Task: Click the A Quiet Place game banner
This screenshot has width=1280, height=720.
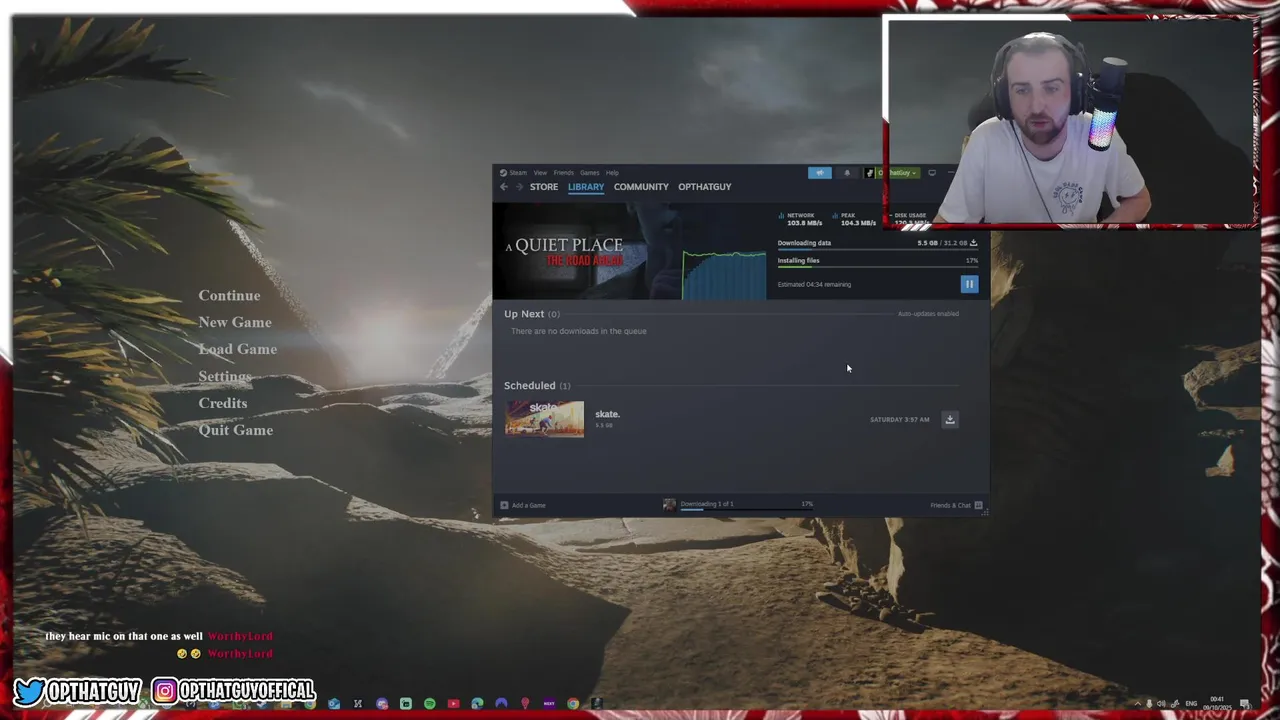Action: point(588,252)
